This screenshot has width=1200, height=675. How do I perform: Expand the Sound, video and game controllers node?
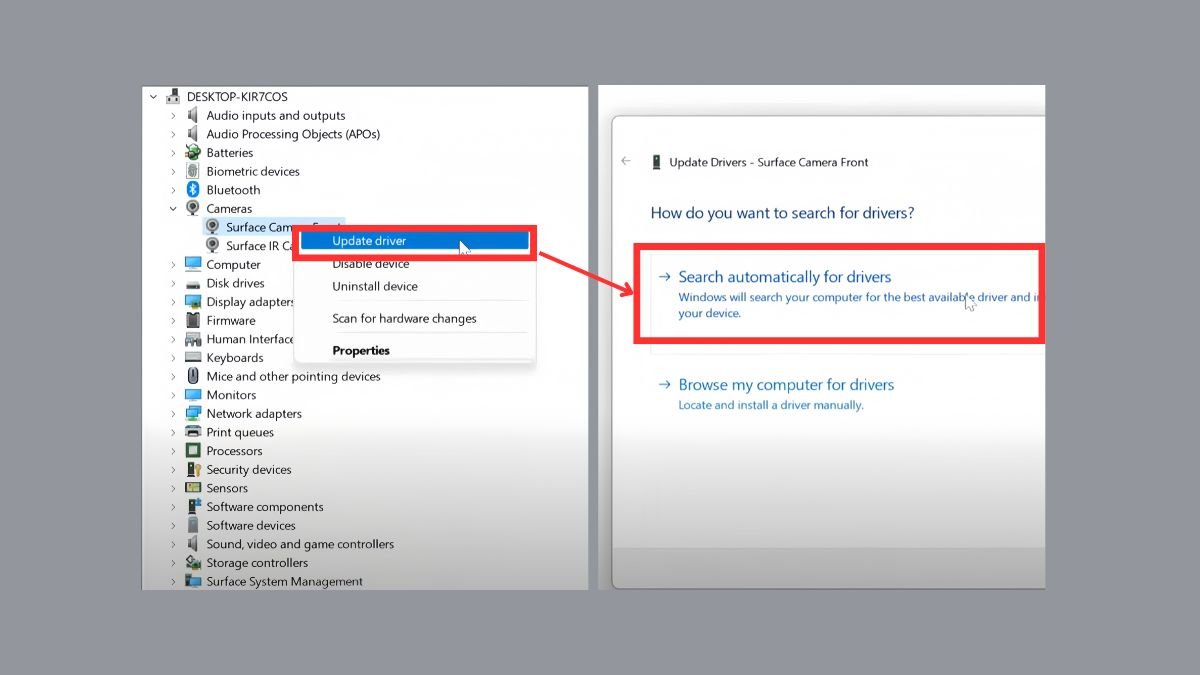[173, 545]
